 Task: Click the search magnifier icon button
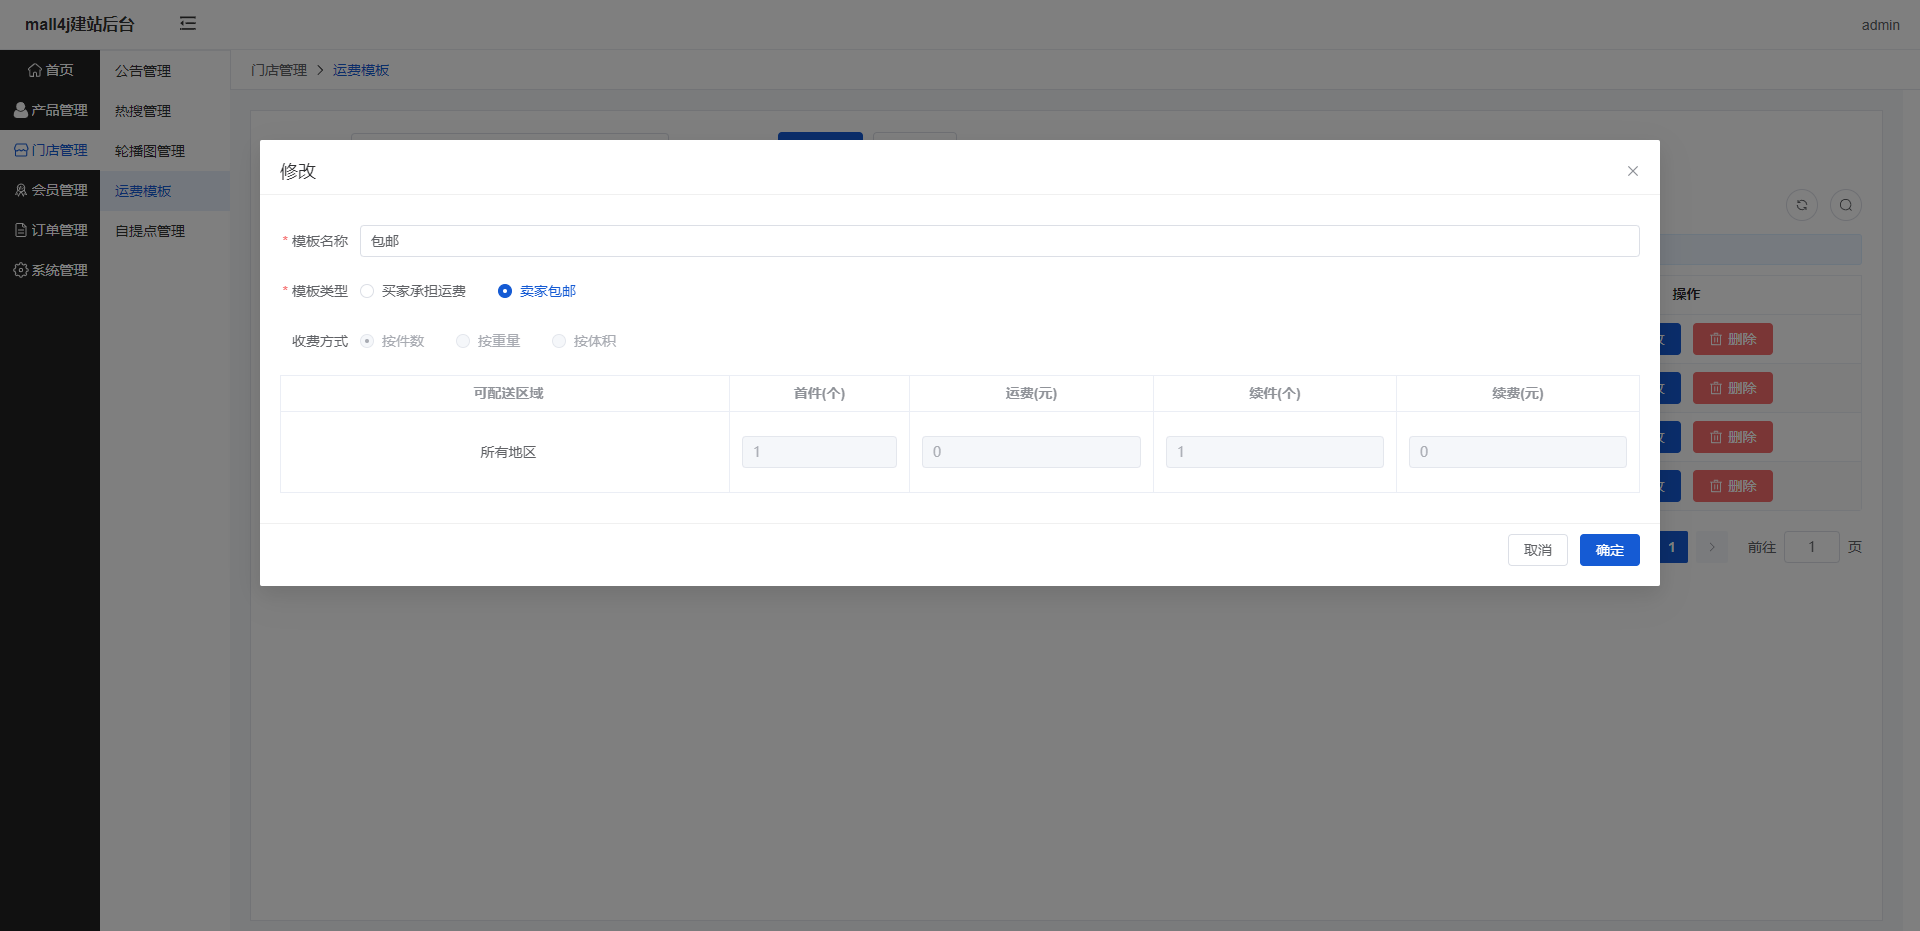pyautogui.click(x=1845, y=205)
